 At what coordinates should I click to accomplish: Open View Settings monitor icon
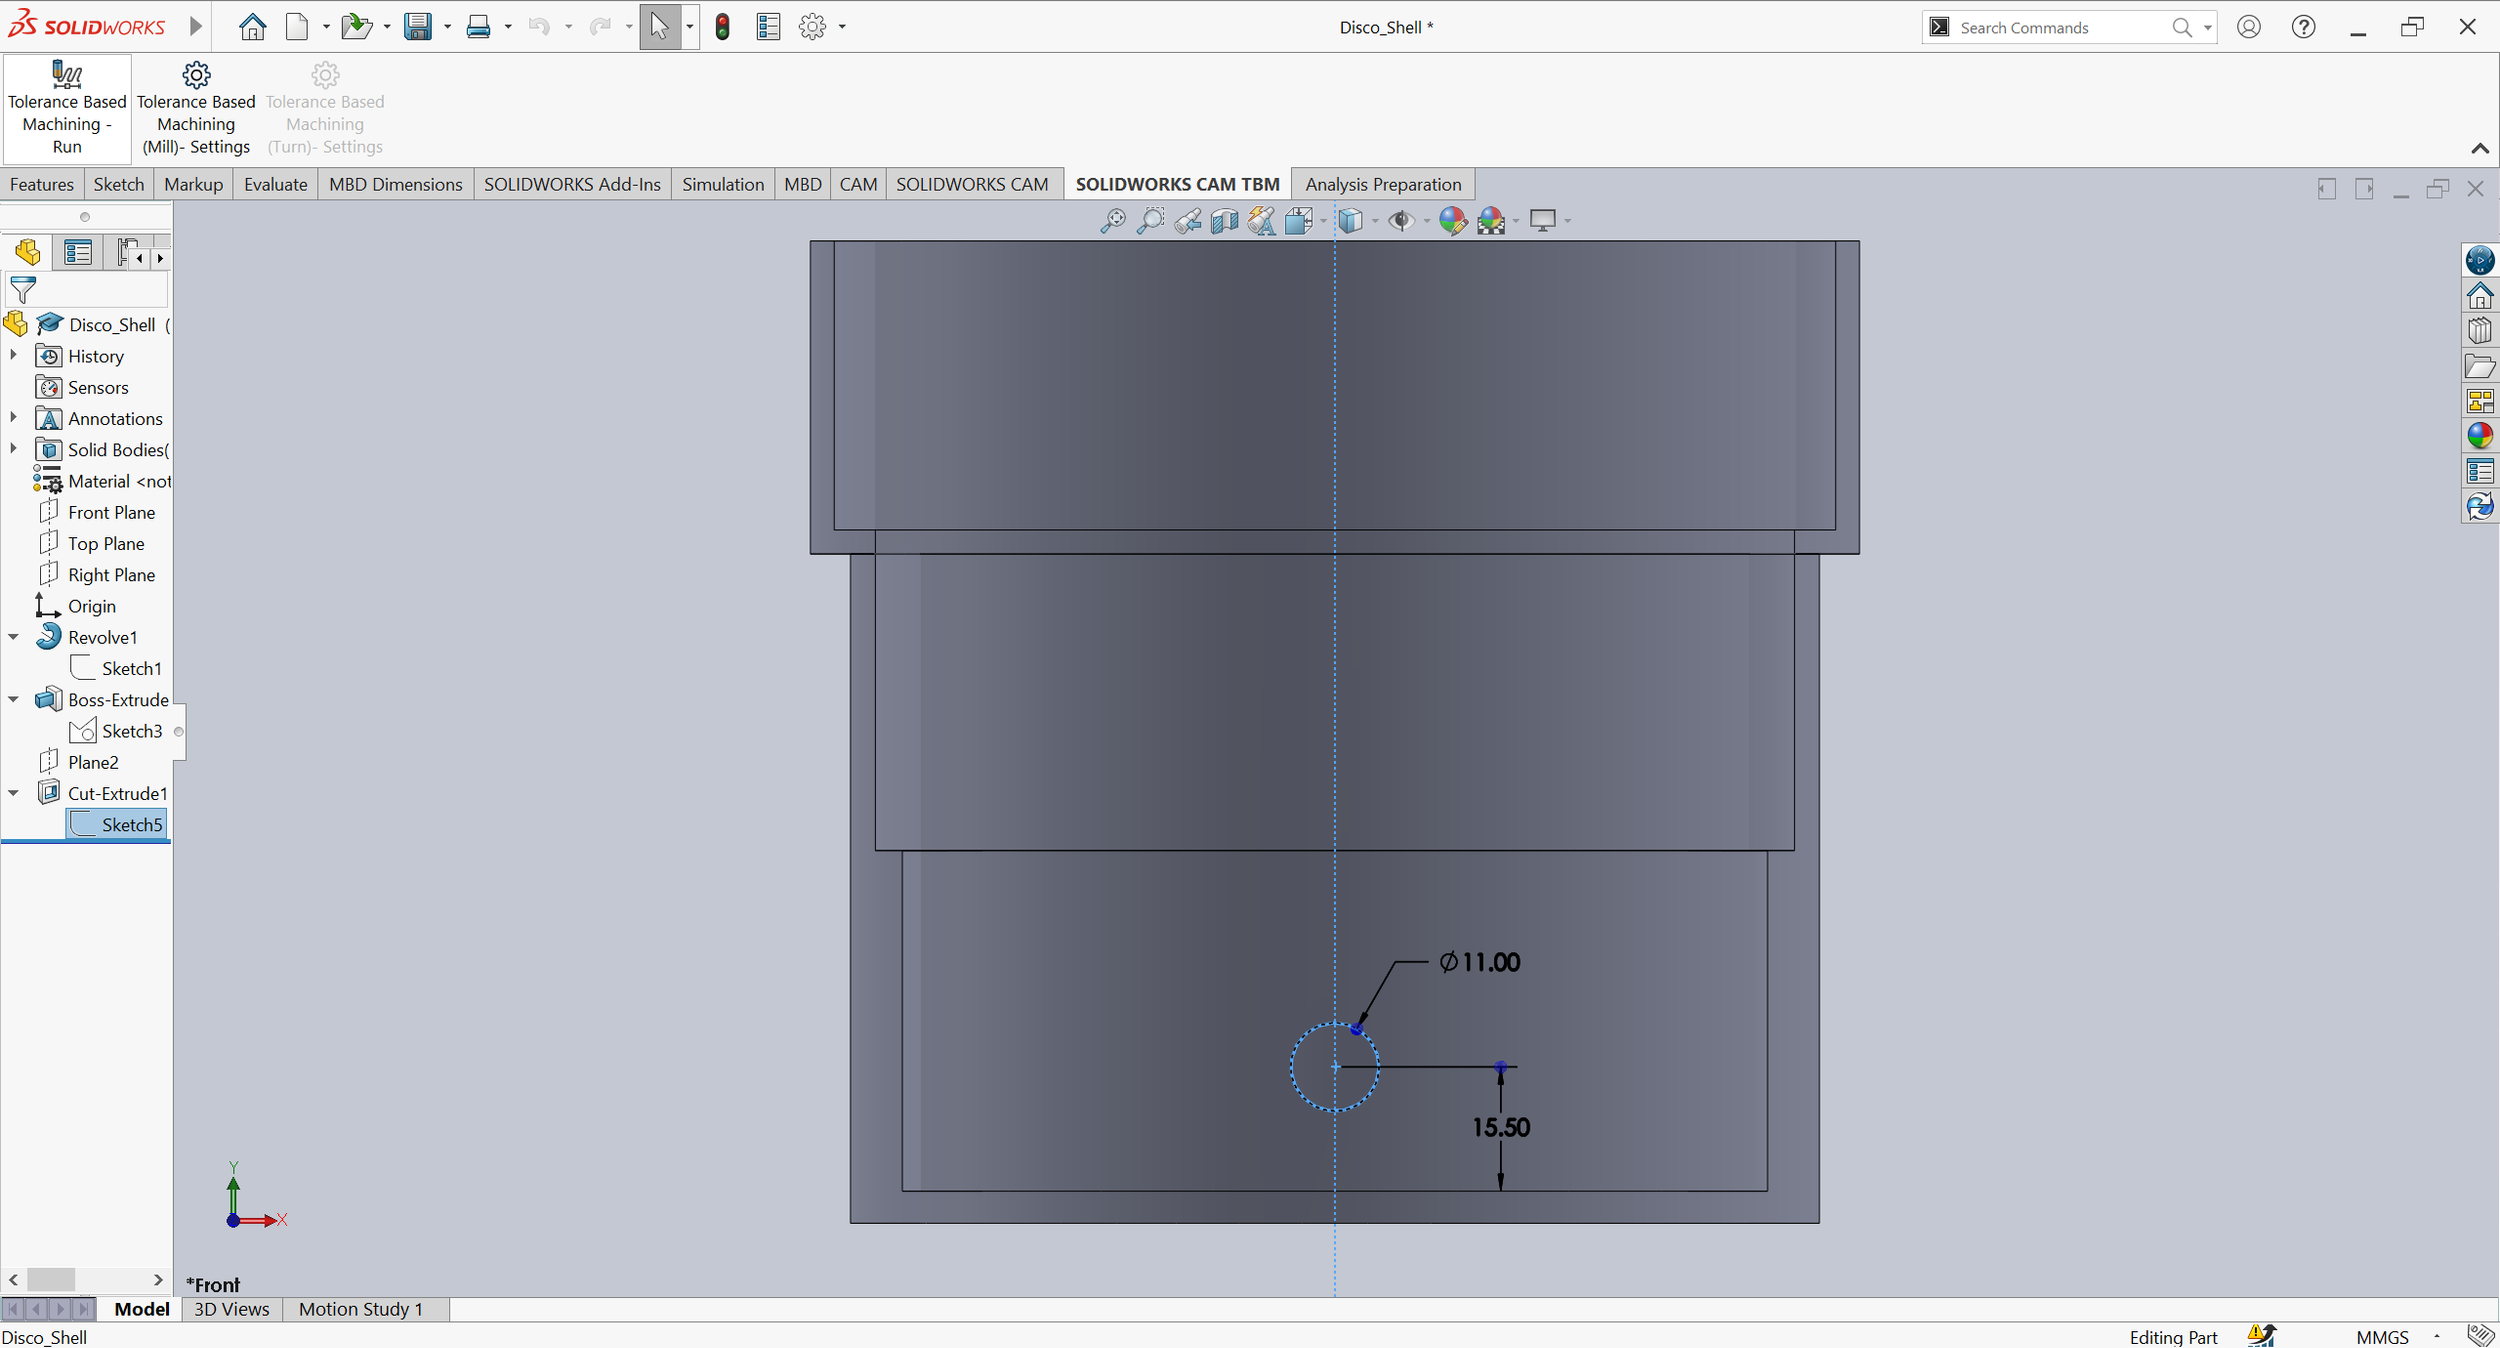pyautogui.click(x=1543, y=221)
